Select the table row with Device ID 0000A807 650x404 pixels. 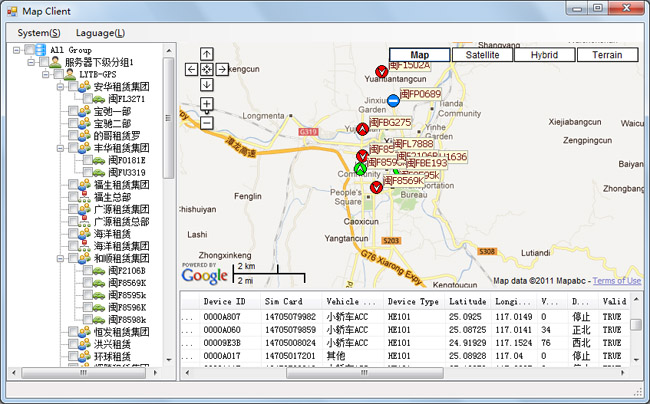pos(405,317)
